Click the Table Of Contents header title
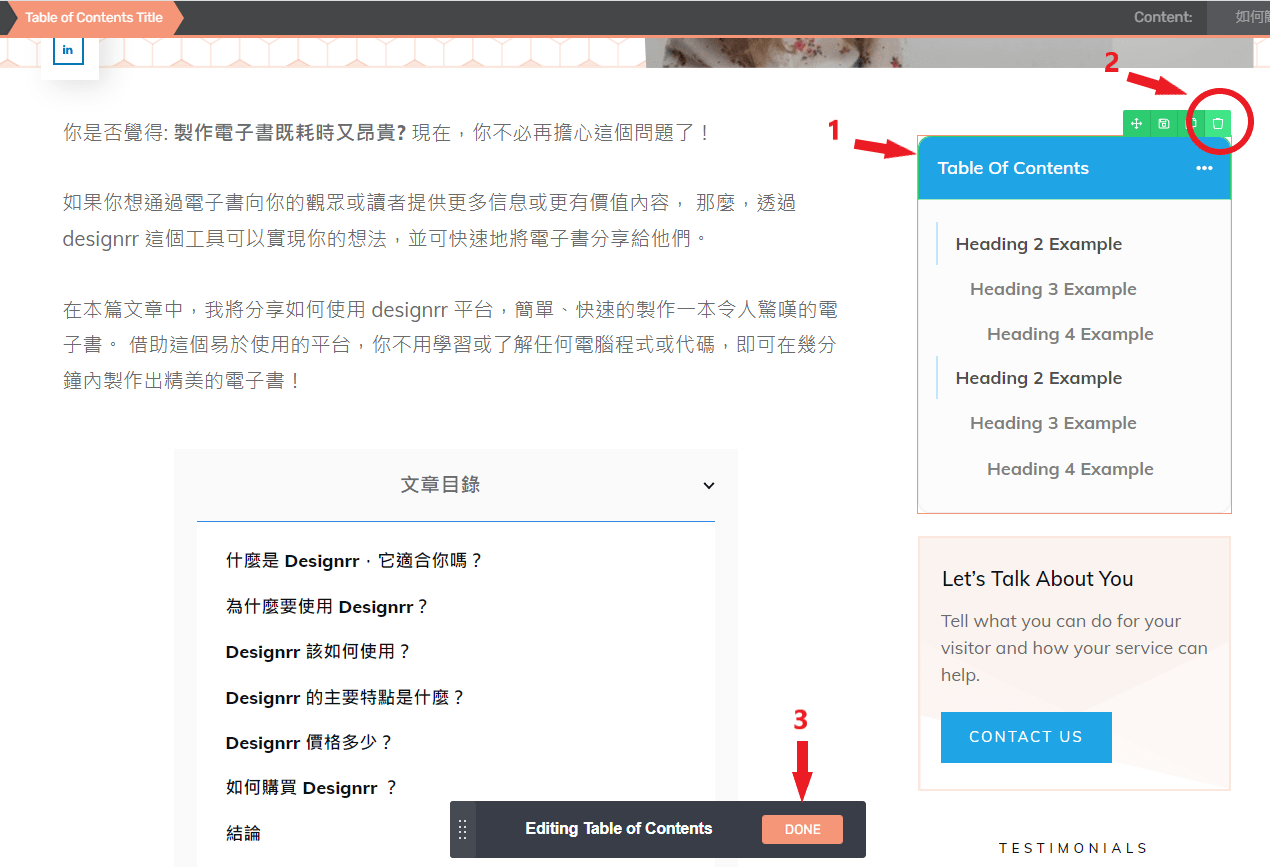The width and height of the screenshot is (1270, 867). pos(1013,168)
